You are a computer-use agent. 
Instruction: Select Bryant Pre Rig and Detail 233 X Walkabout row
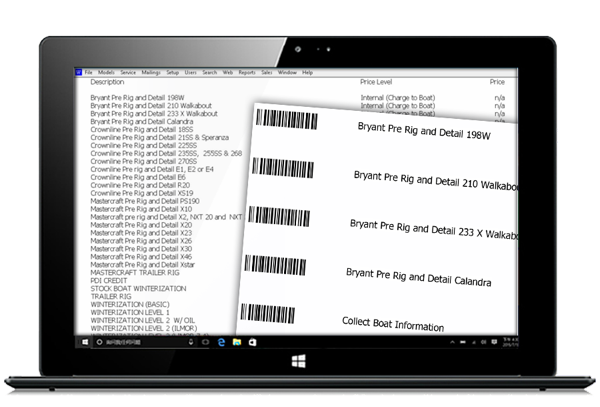click(x=154, y=114)
